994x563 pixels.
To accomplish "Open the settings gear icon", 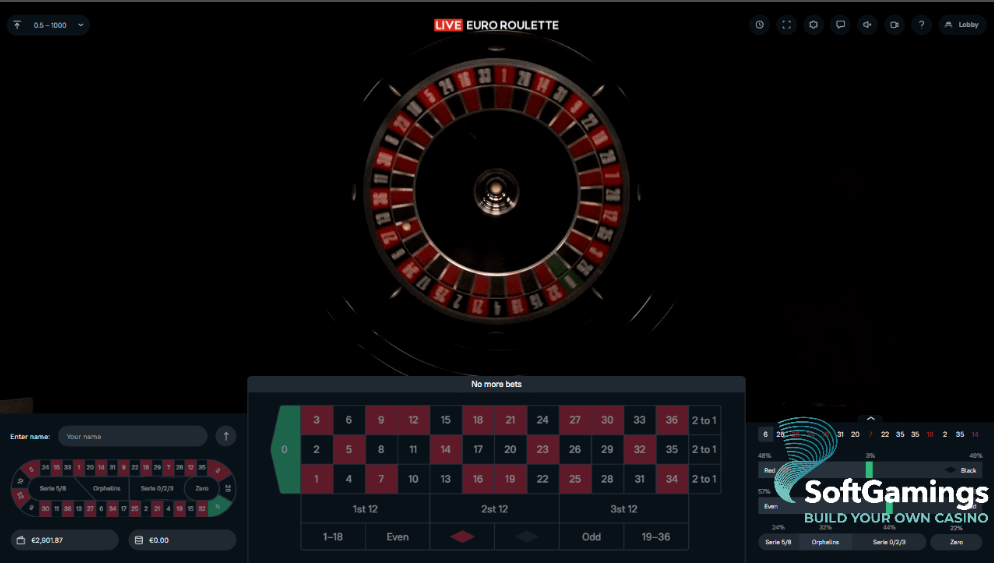I will (x=813, y=25).
